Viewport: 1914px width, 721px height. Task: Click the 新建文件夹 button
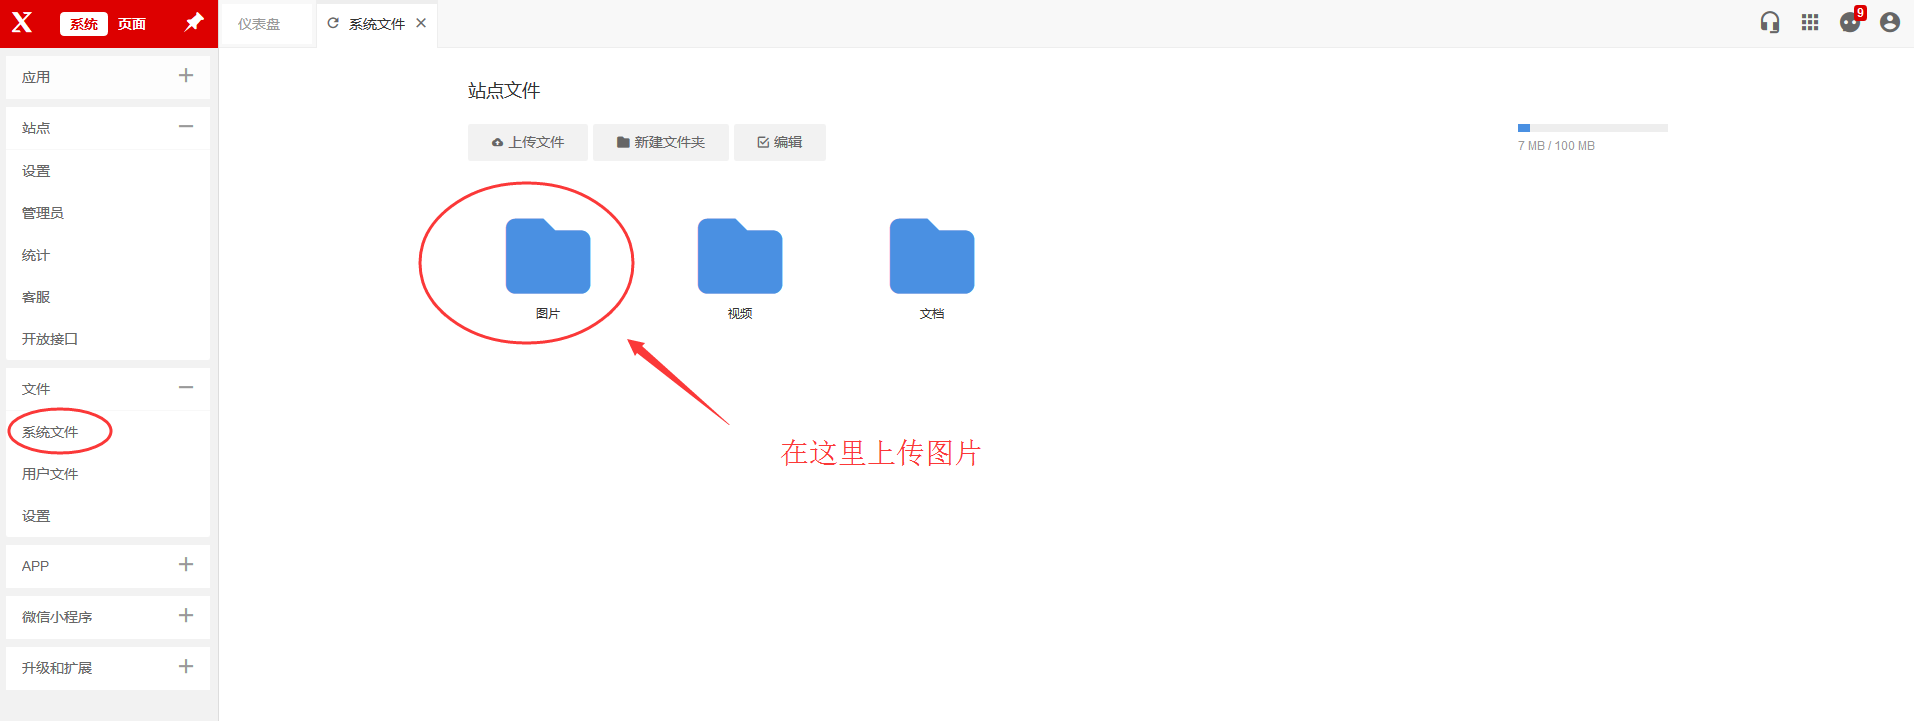click(x=660, y=142)
